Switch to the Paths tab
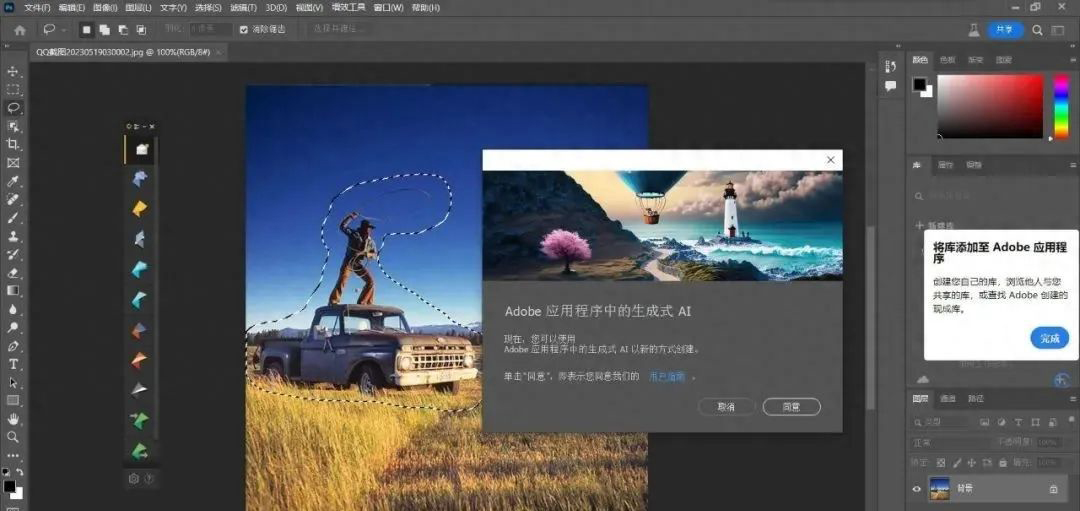 coord(976,399)
